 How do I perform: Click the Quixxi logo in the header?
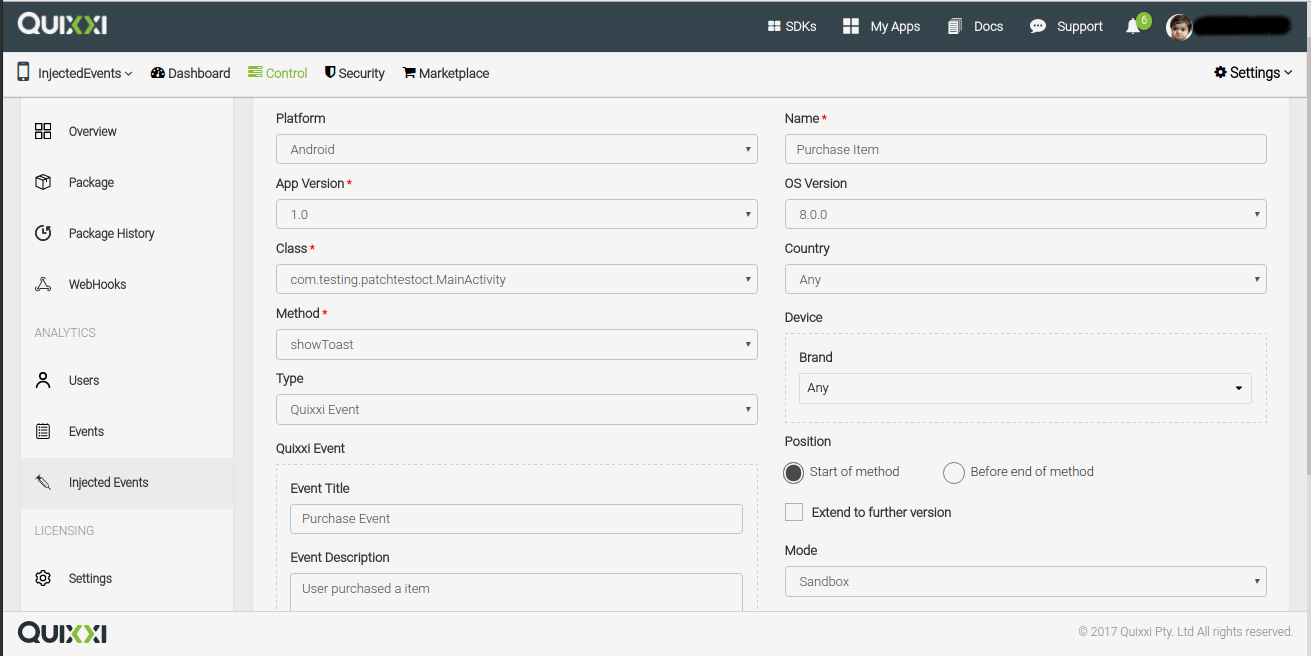tap(62, 25)
